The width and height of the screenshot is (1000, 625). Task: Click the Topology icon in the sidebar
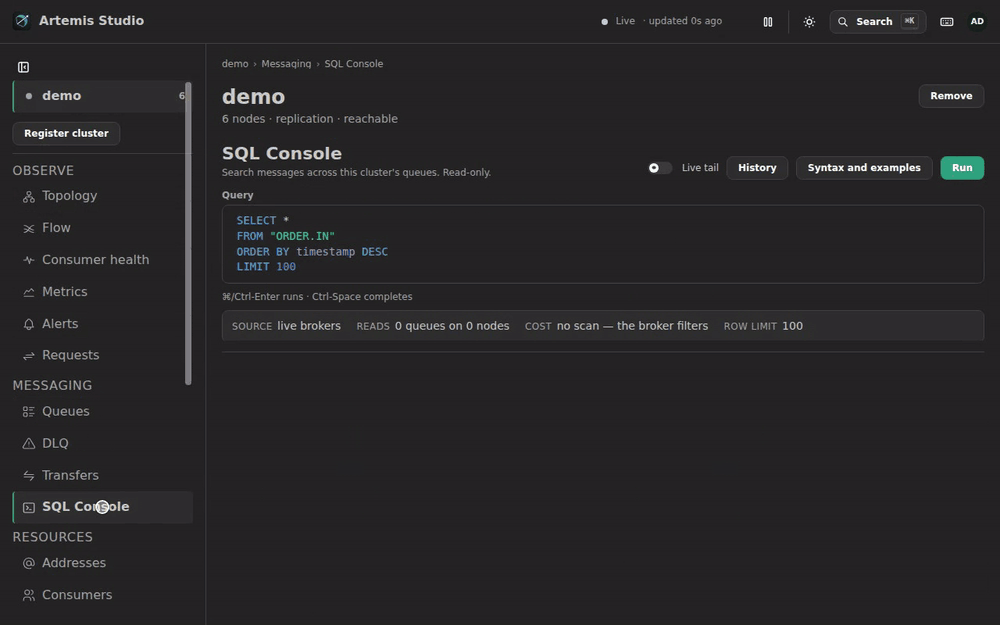[29, 196]
